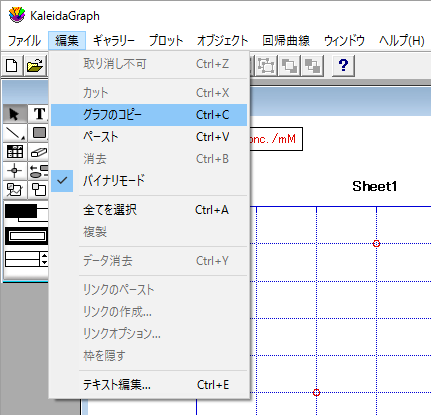The image size is (431, 415).
Task: Select the arrow selection tool
Action: (x=14, y=114)
